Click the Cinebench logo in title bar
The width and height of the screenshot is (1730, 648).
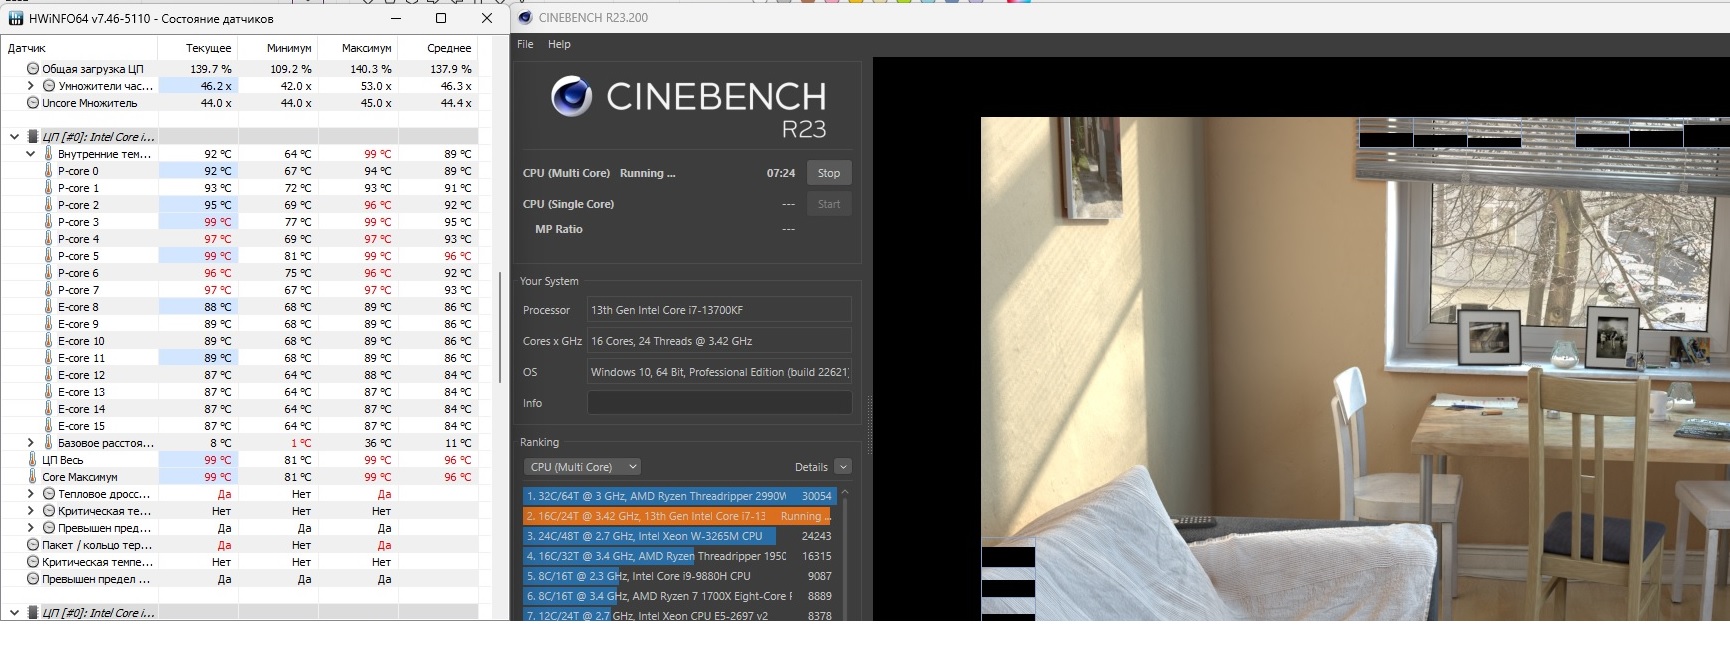click(525, 17)
